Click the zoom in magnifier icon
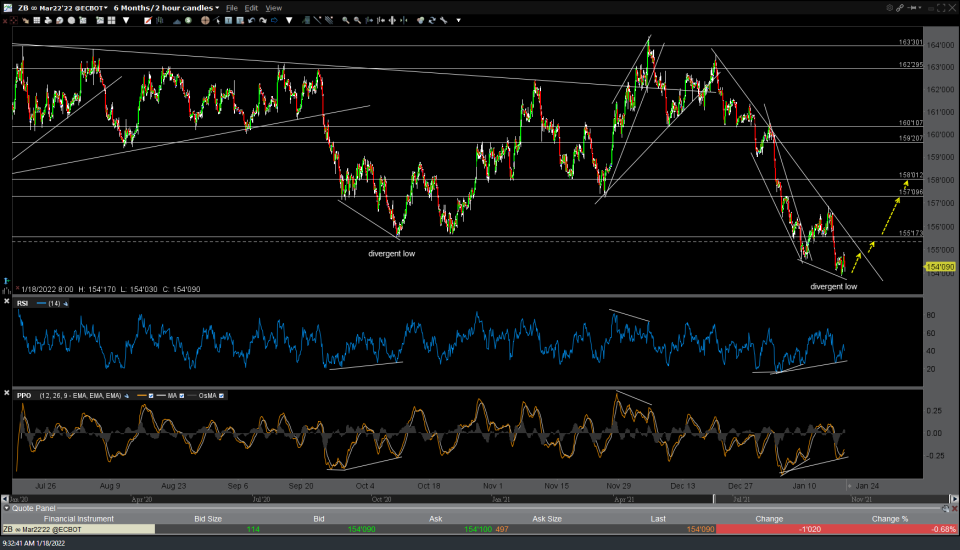This screenshot has height=550, width=960. 346,19
